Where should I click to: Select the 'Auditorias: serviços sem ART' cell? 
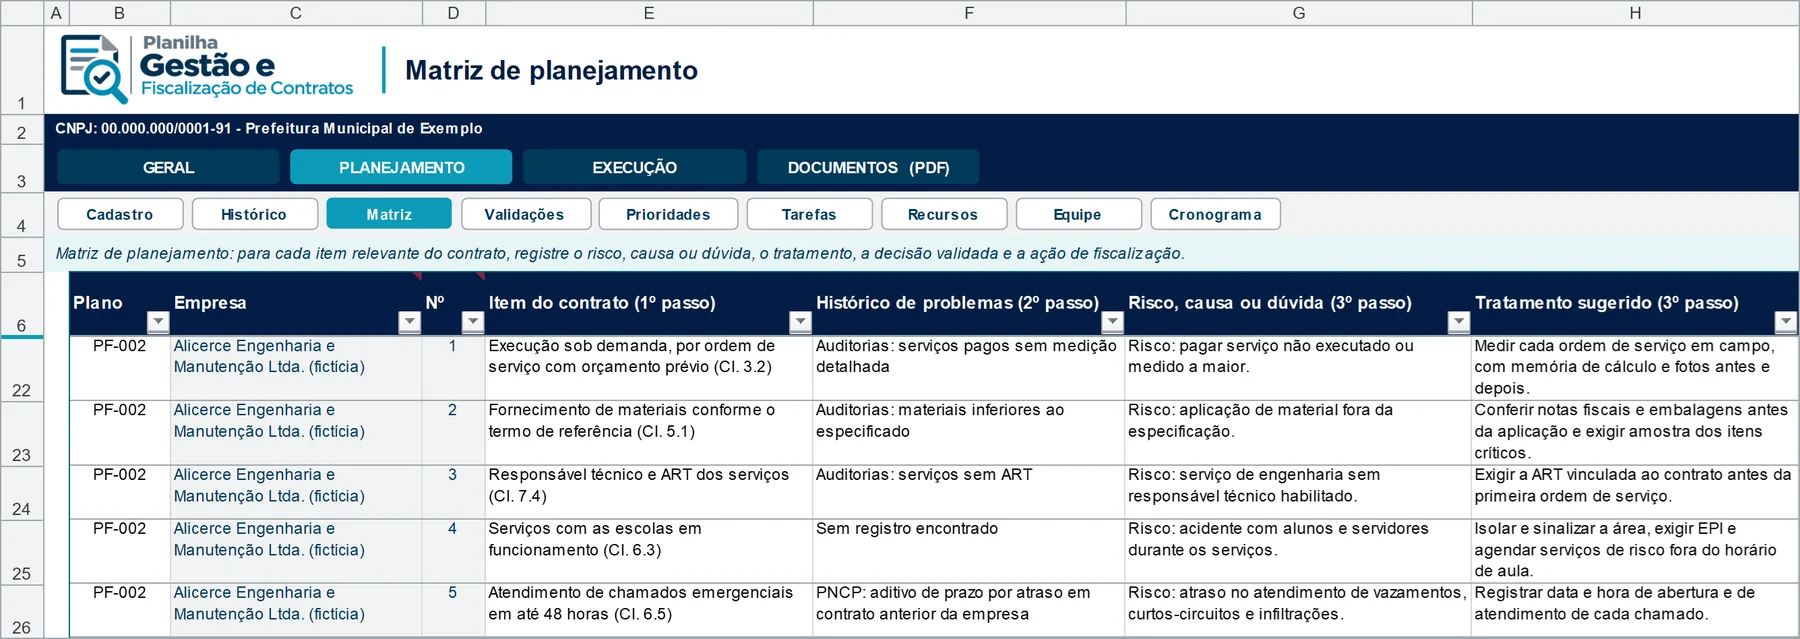click(969, 492)
